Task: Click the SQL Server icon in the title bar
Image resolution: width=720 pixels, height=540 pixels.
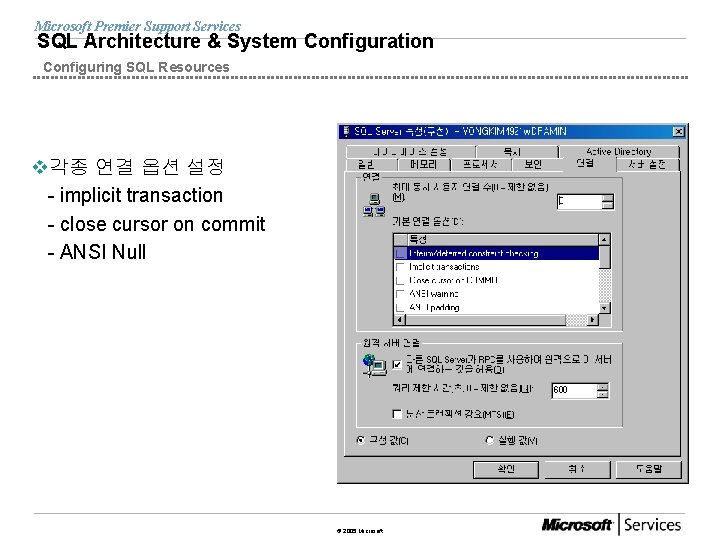Action: pos(347,131)
